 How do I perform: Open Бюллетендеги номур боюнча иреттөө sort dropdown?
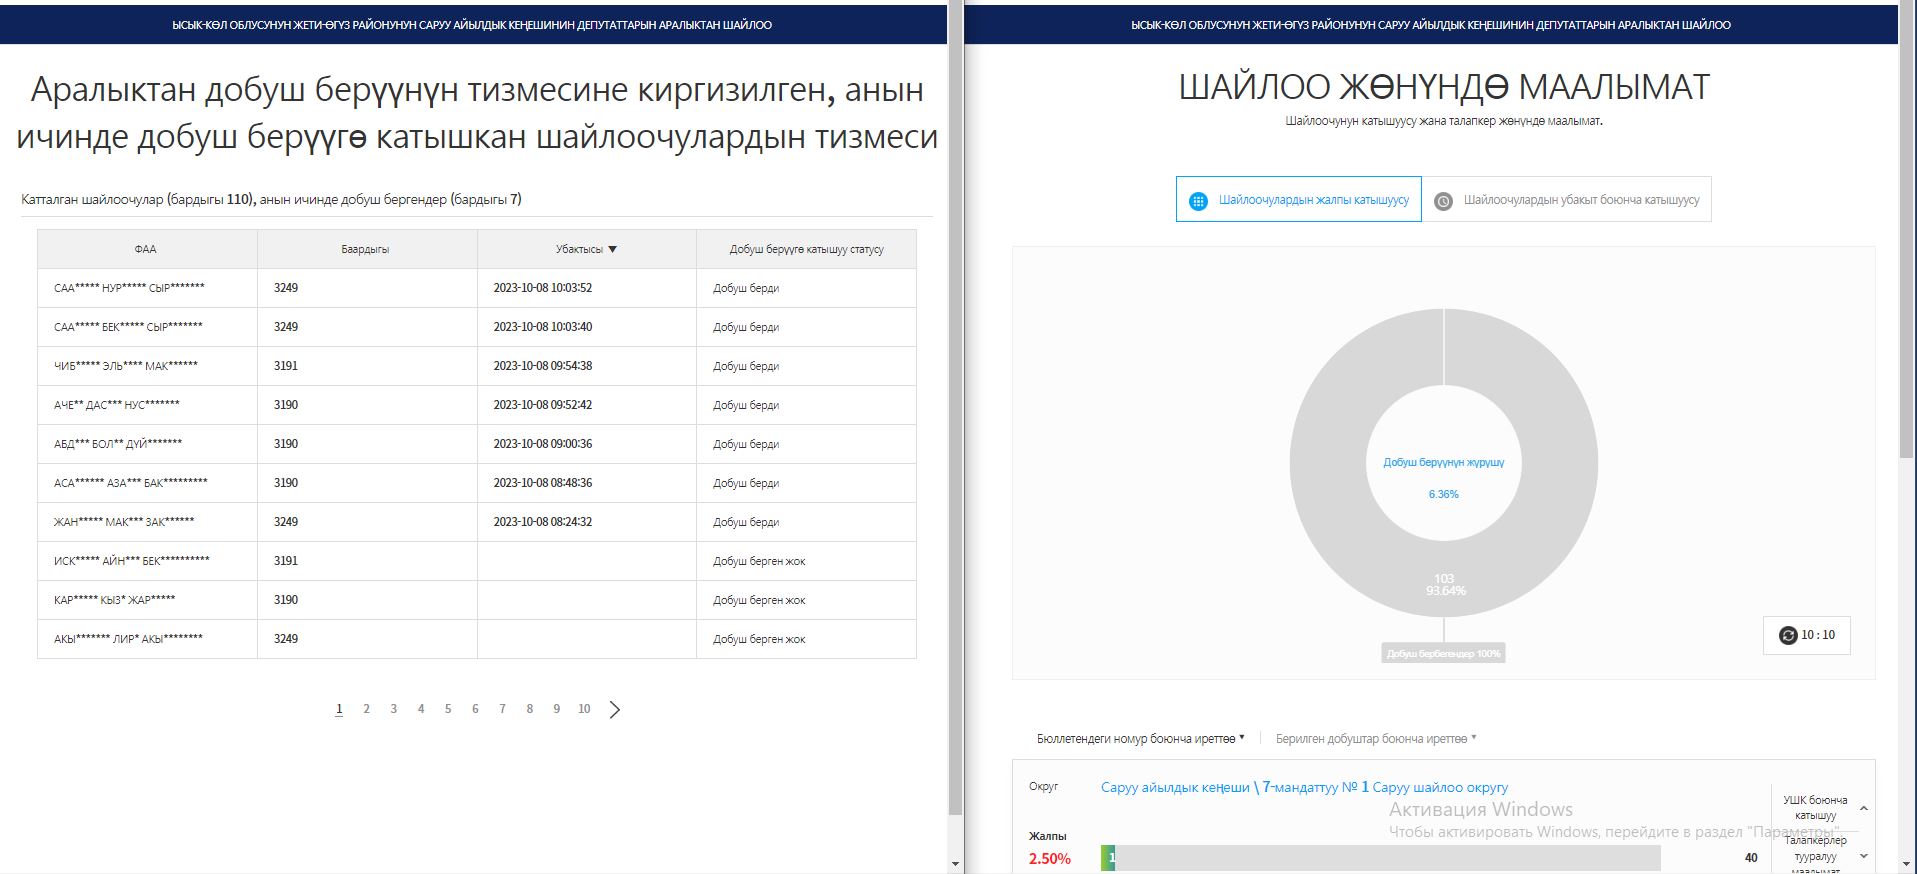coord(1140,739)
